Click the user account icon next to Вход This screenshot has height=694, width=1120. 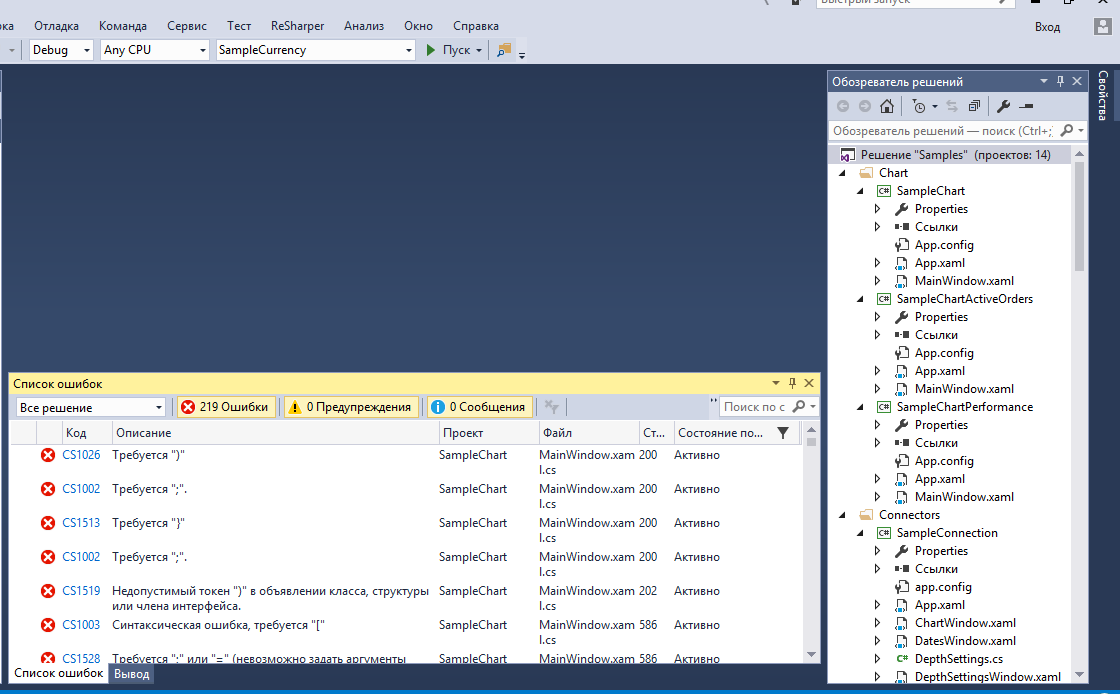(1096, 26)
